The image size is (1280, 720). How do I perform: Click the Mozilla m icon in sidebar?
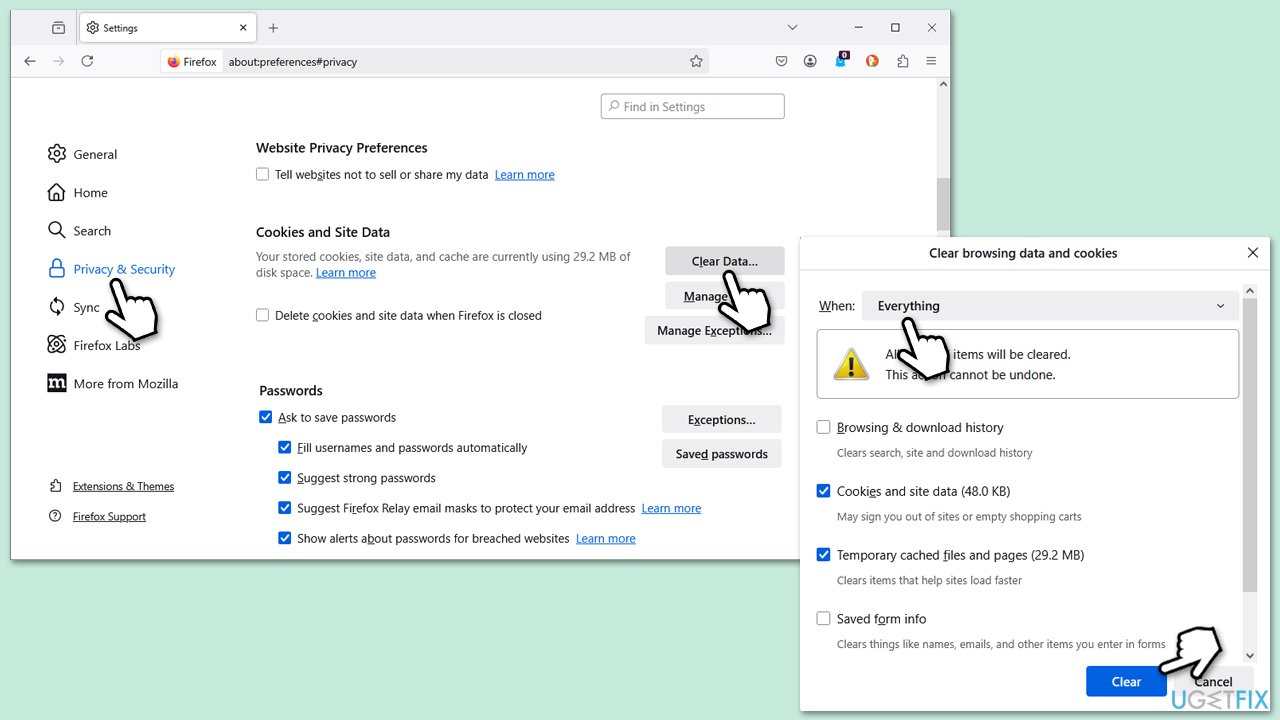(56, 383)
